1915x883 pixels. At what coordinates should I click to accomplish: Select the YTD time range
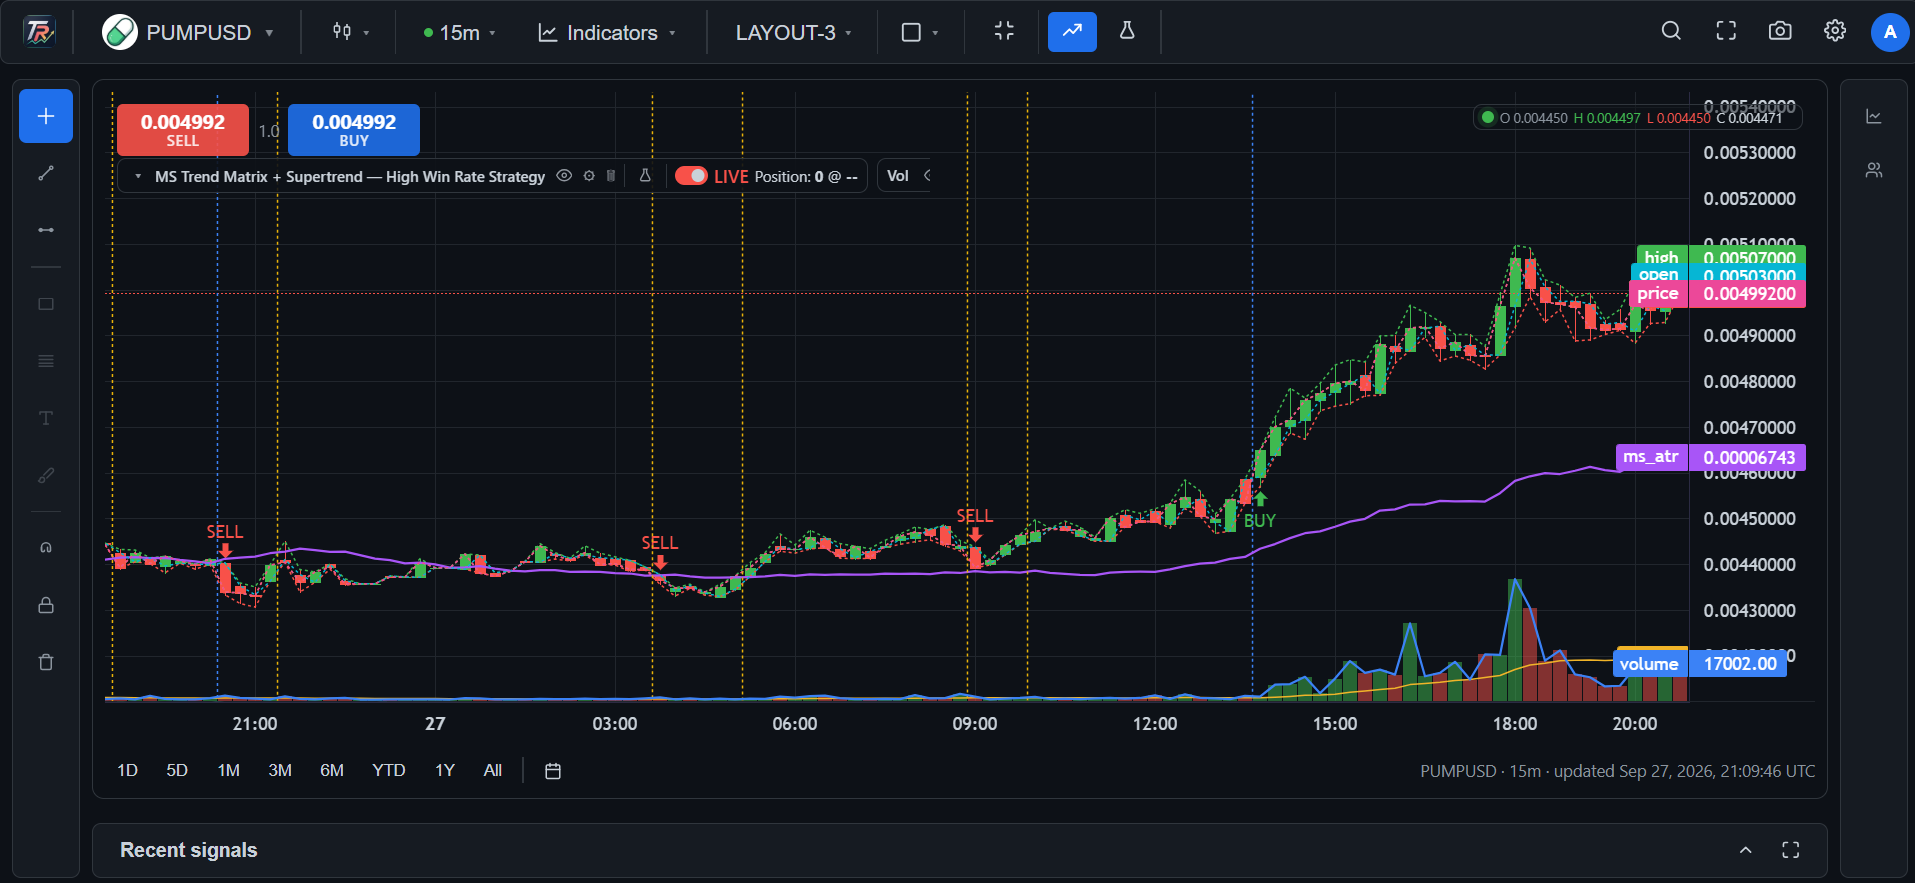coord(389,770)
